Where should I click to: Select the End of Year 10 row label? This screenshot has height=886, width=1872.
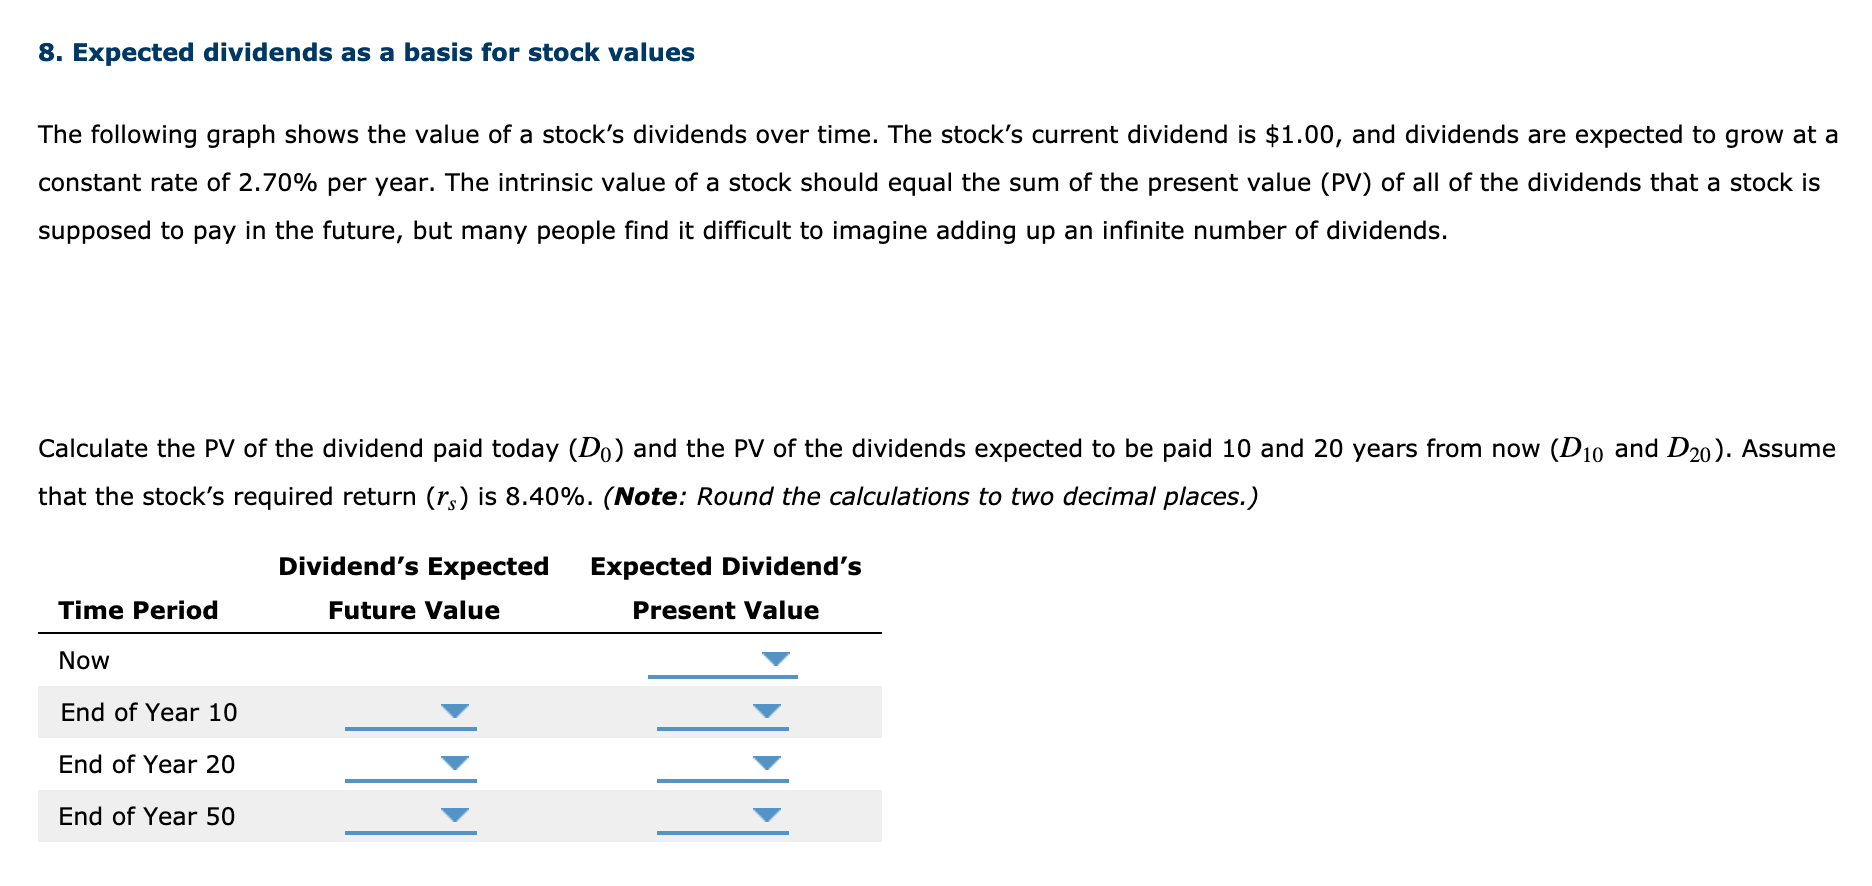click(x=147, y=712)
